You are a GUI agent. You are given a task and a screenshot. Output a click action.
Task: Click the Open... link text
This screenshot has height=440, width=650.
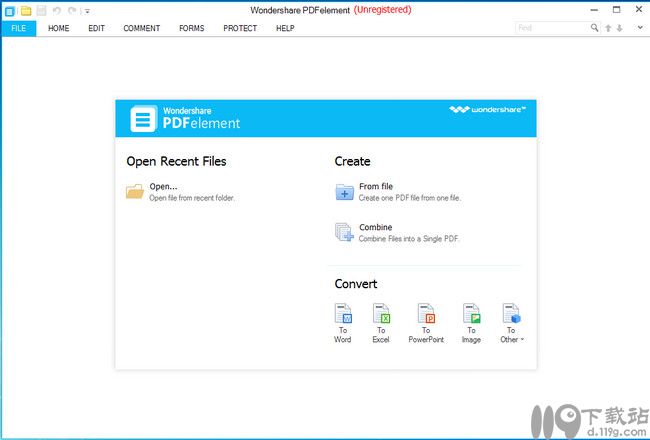pyautogui.click(x=163, y=187)
